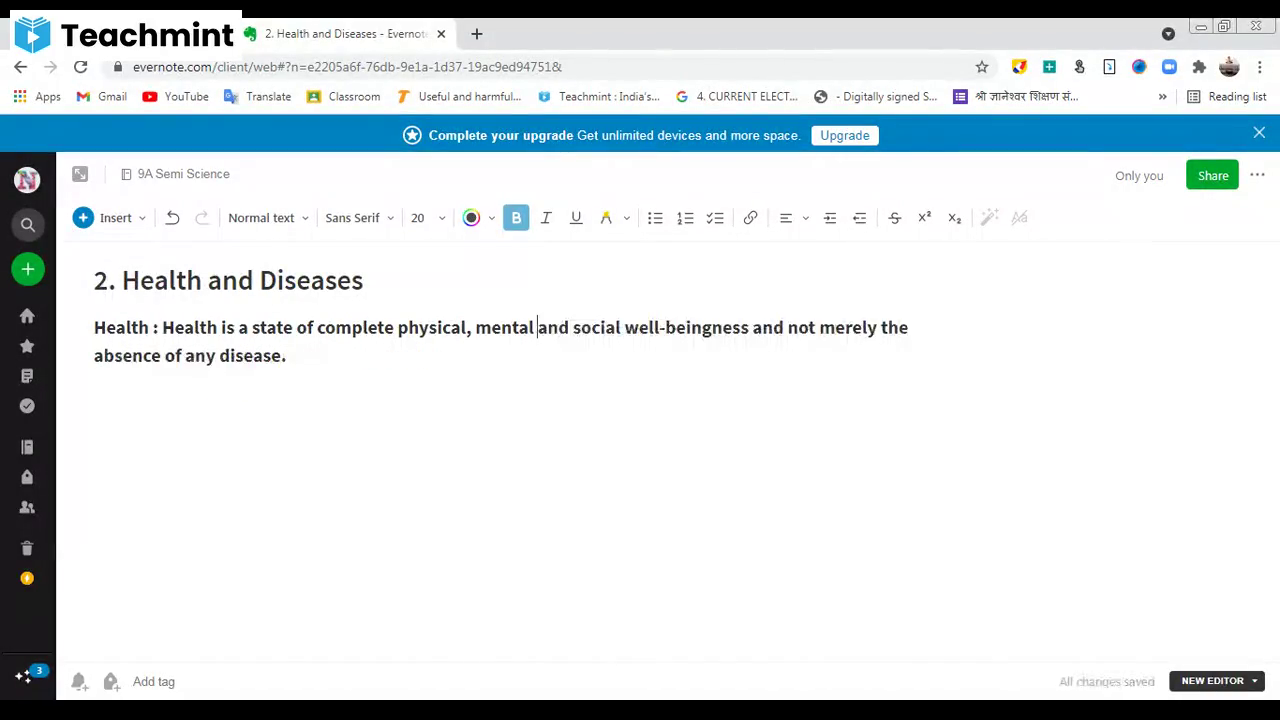Open the Tasks section in the sidebar
The width and height of the screenshot is (1280, 720).
pos(27,405)
